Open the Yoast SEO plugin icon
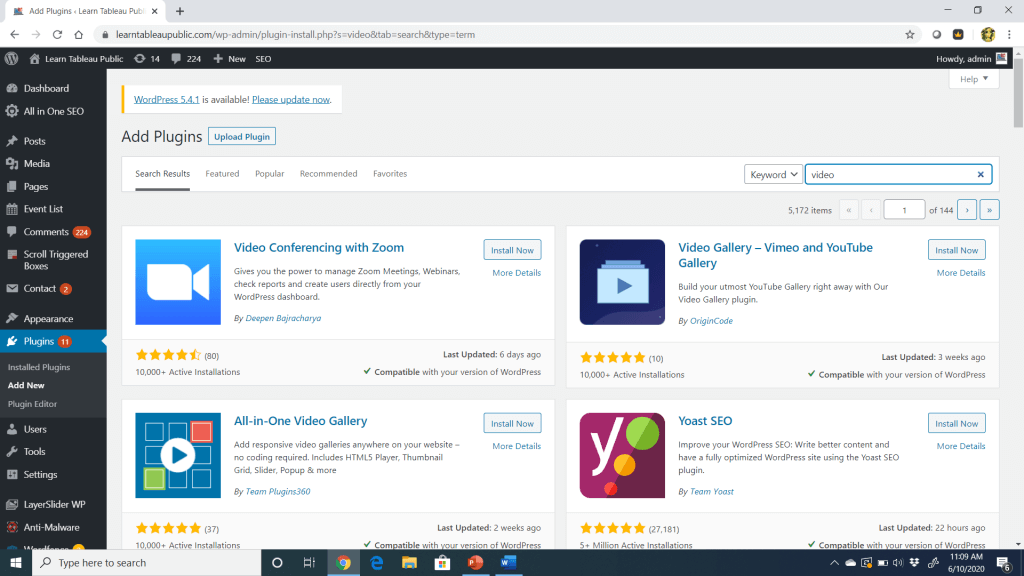Screen dimensions: 1024x576 point(622,455)
